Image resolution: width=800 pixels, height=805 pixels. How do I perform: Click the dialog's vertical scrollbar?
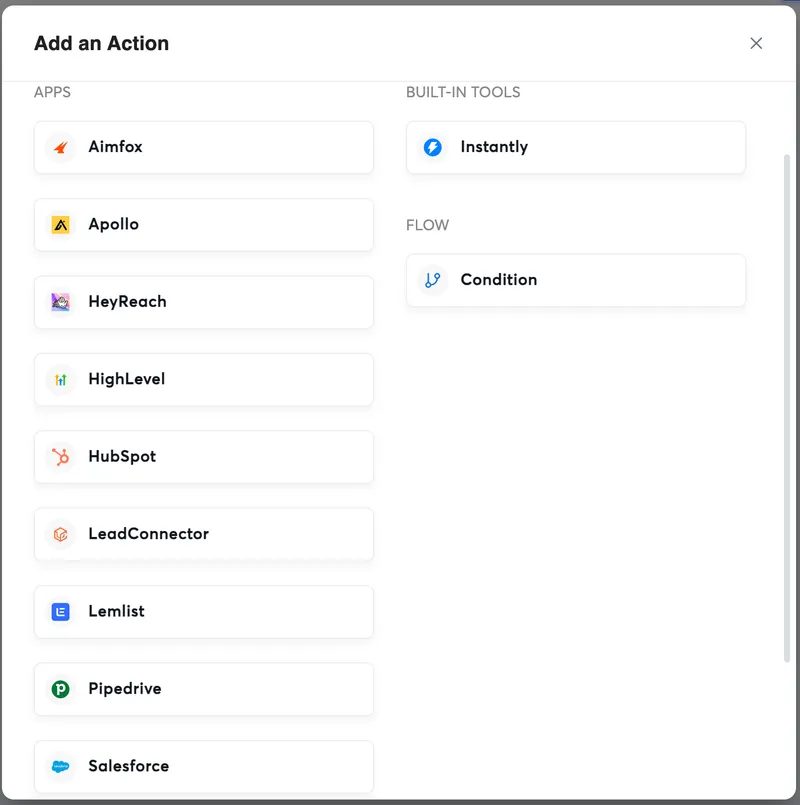pos(786,400)
